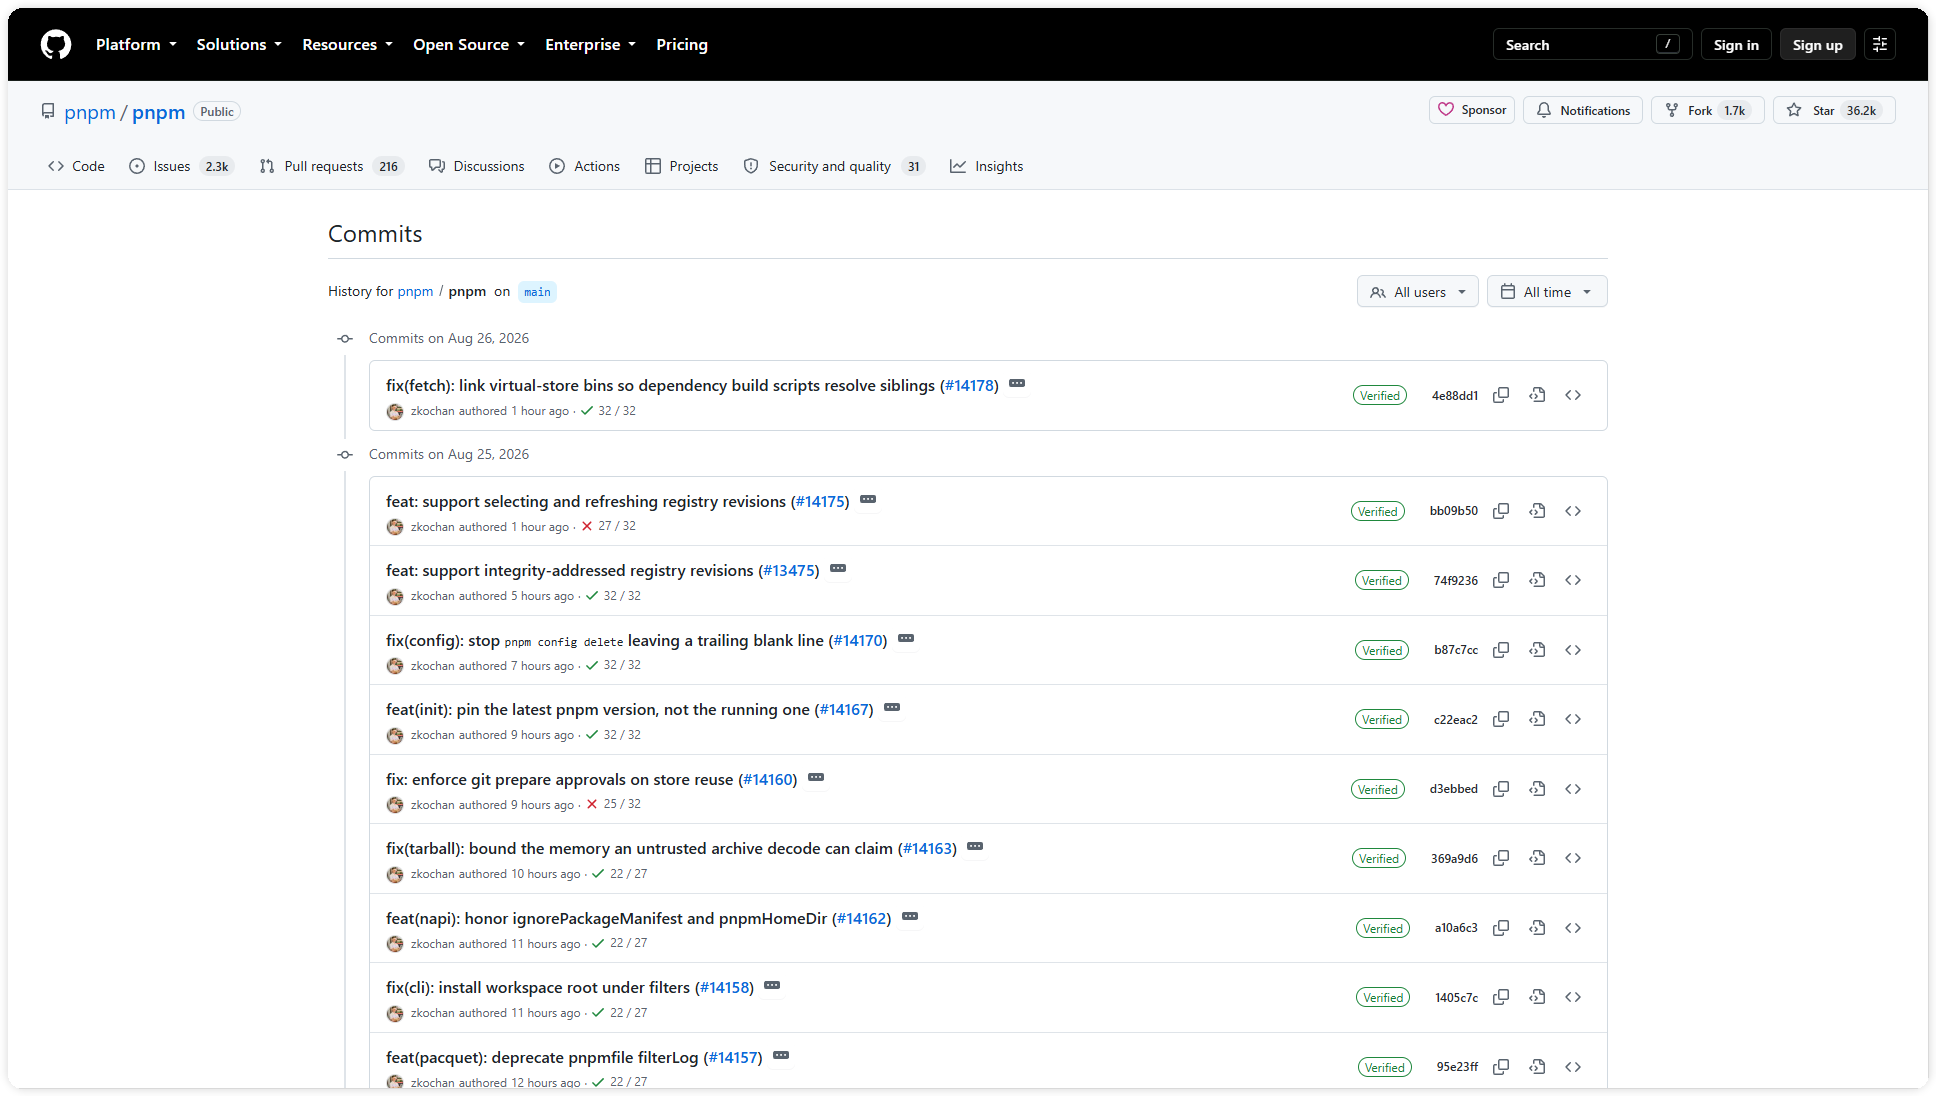Open the failed checks X for d3ebbed commit

coord(592,804)
